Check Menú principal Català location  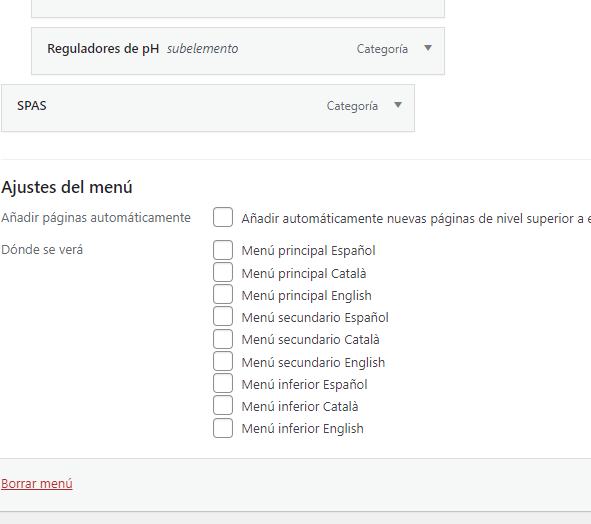pyautogui.click(x=223, y=273)
